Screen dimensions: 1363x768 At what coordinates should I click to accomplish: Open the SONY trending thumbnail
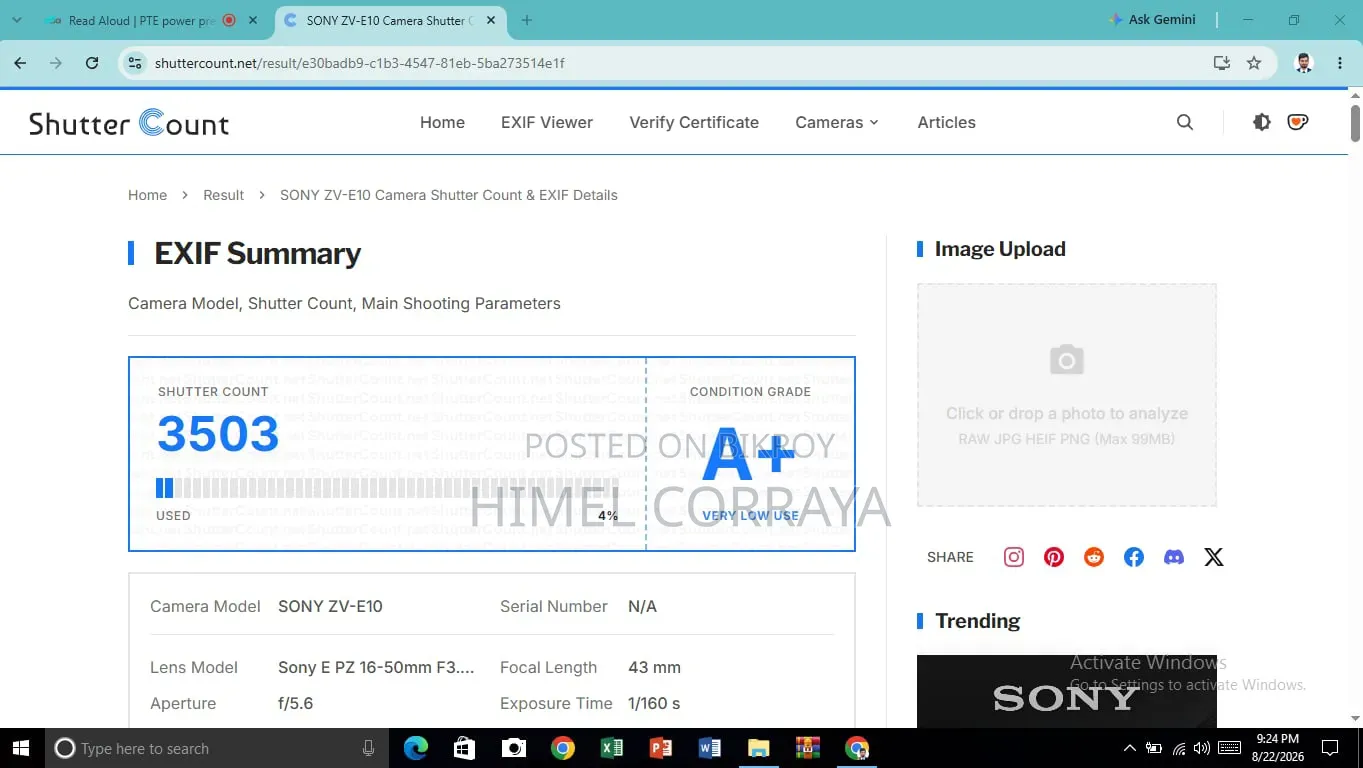coord(1067,691)
